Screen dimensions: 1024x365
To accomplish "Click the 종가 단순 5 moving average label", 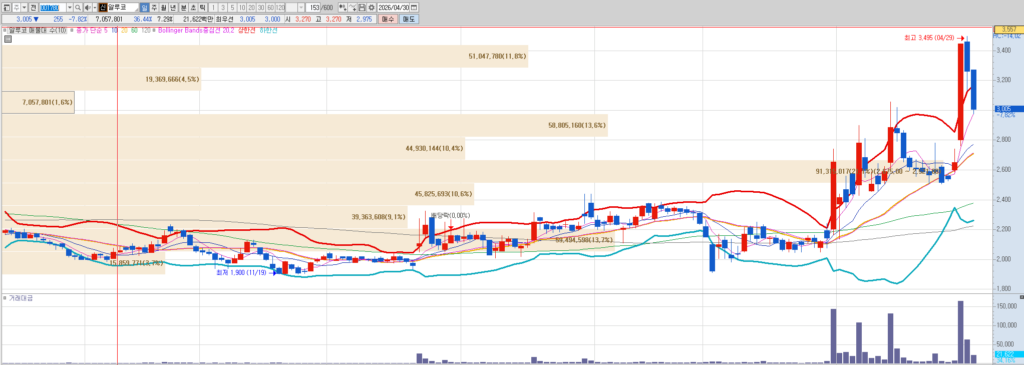I will 92,30.
